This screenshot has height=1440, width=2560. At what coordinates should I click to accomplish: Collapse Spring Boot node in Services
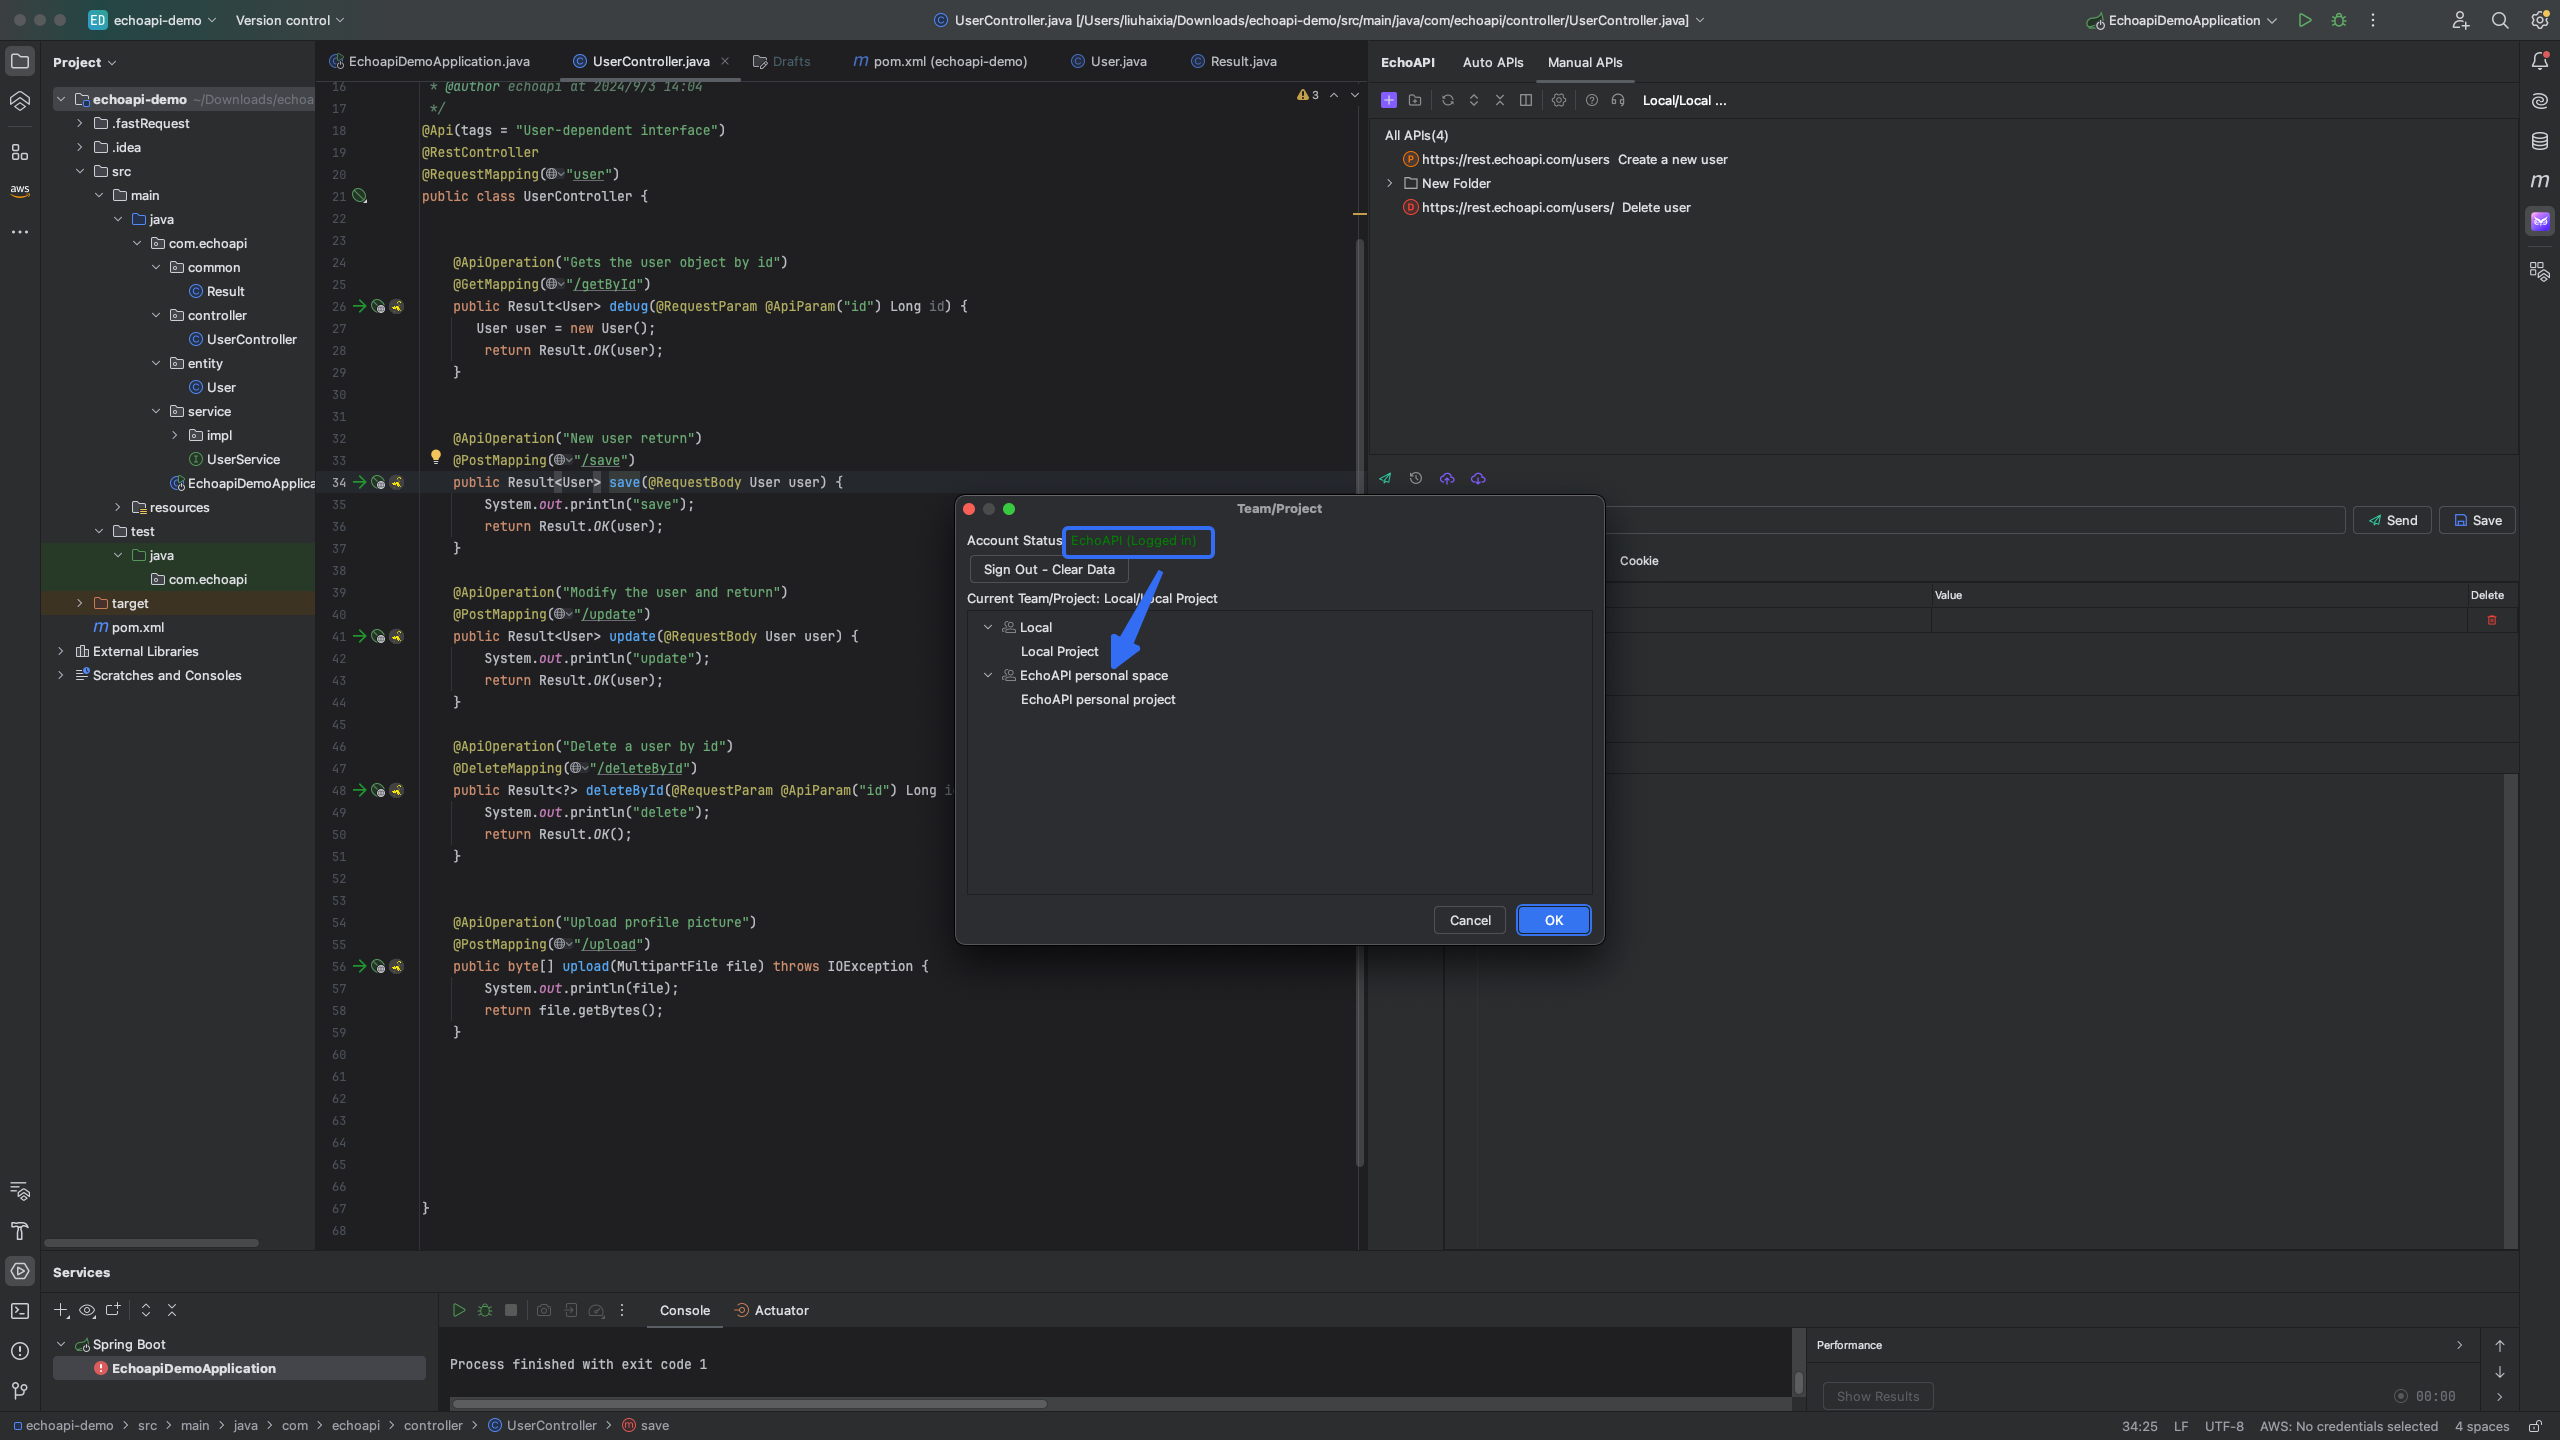[x=61, y=1344]
